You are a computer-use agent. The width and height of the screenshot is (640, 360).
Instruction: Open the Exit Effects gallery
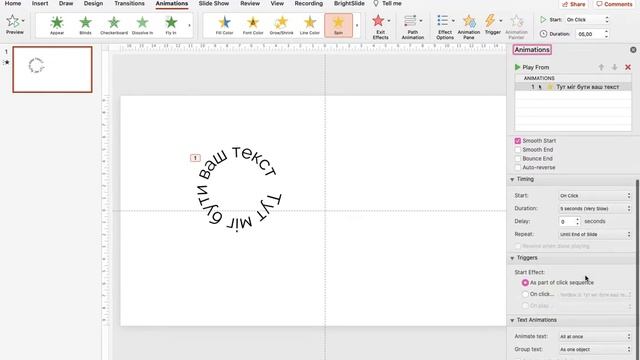pyautogui.click(x=380, y=27)
